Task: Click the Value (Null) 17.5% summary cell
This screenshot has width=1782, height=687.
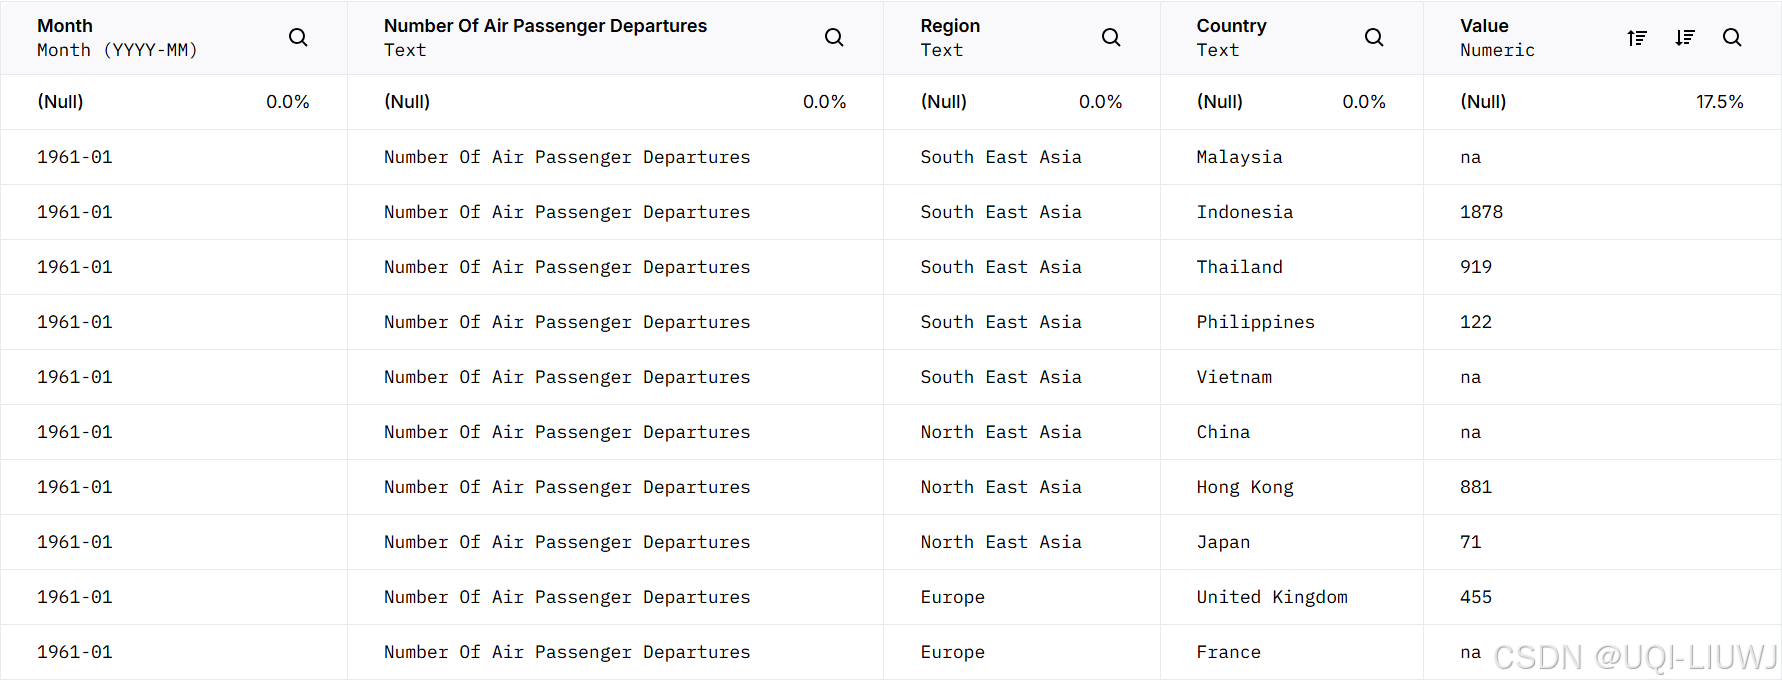Action: (1601, 102)
